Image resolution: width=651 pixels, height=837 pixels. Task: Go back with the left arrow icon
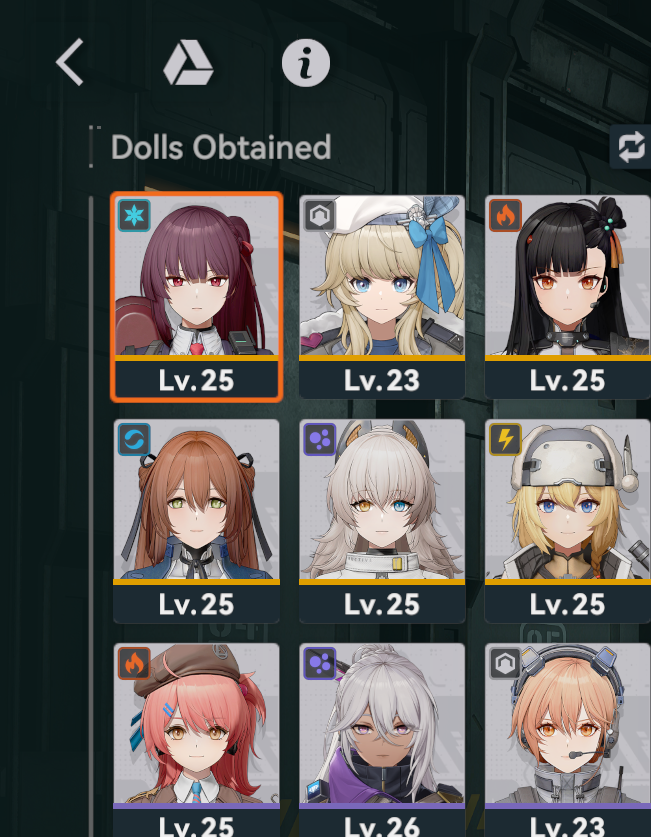(70, 62)
